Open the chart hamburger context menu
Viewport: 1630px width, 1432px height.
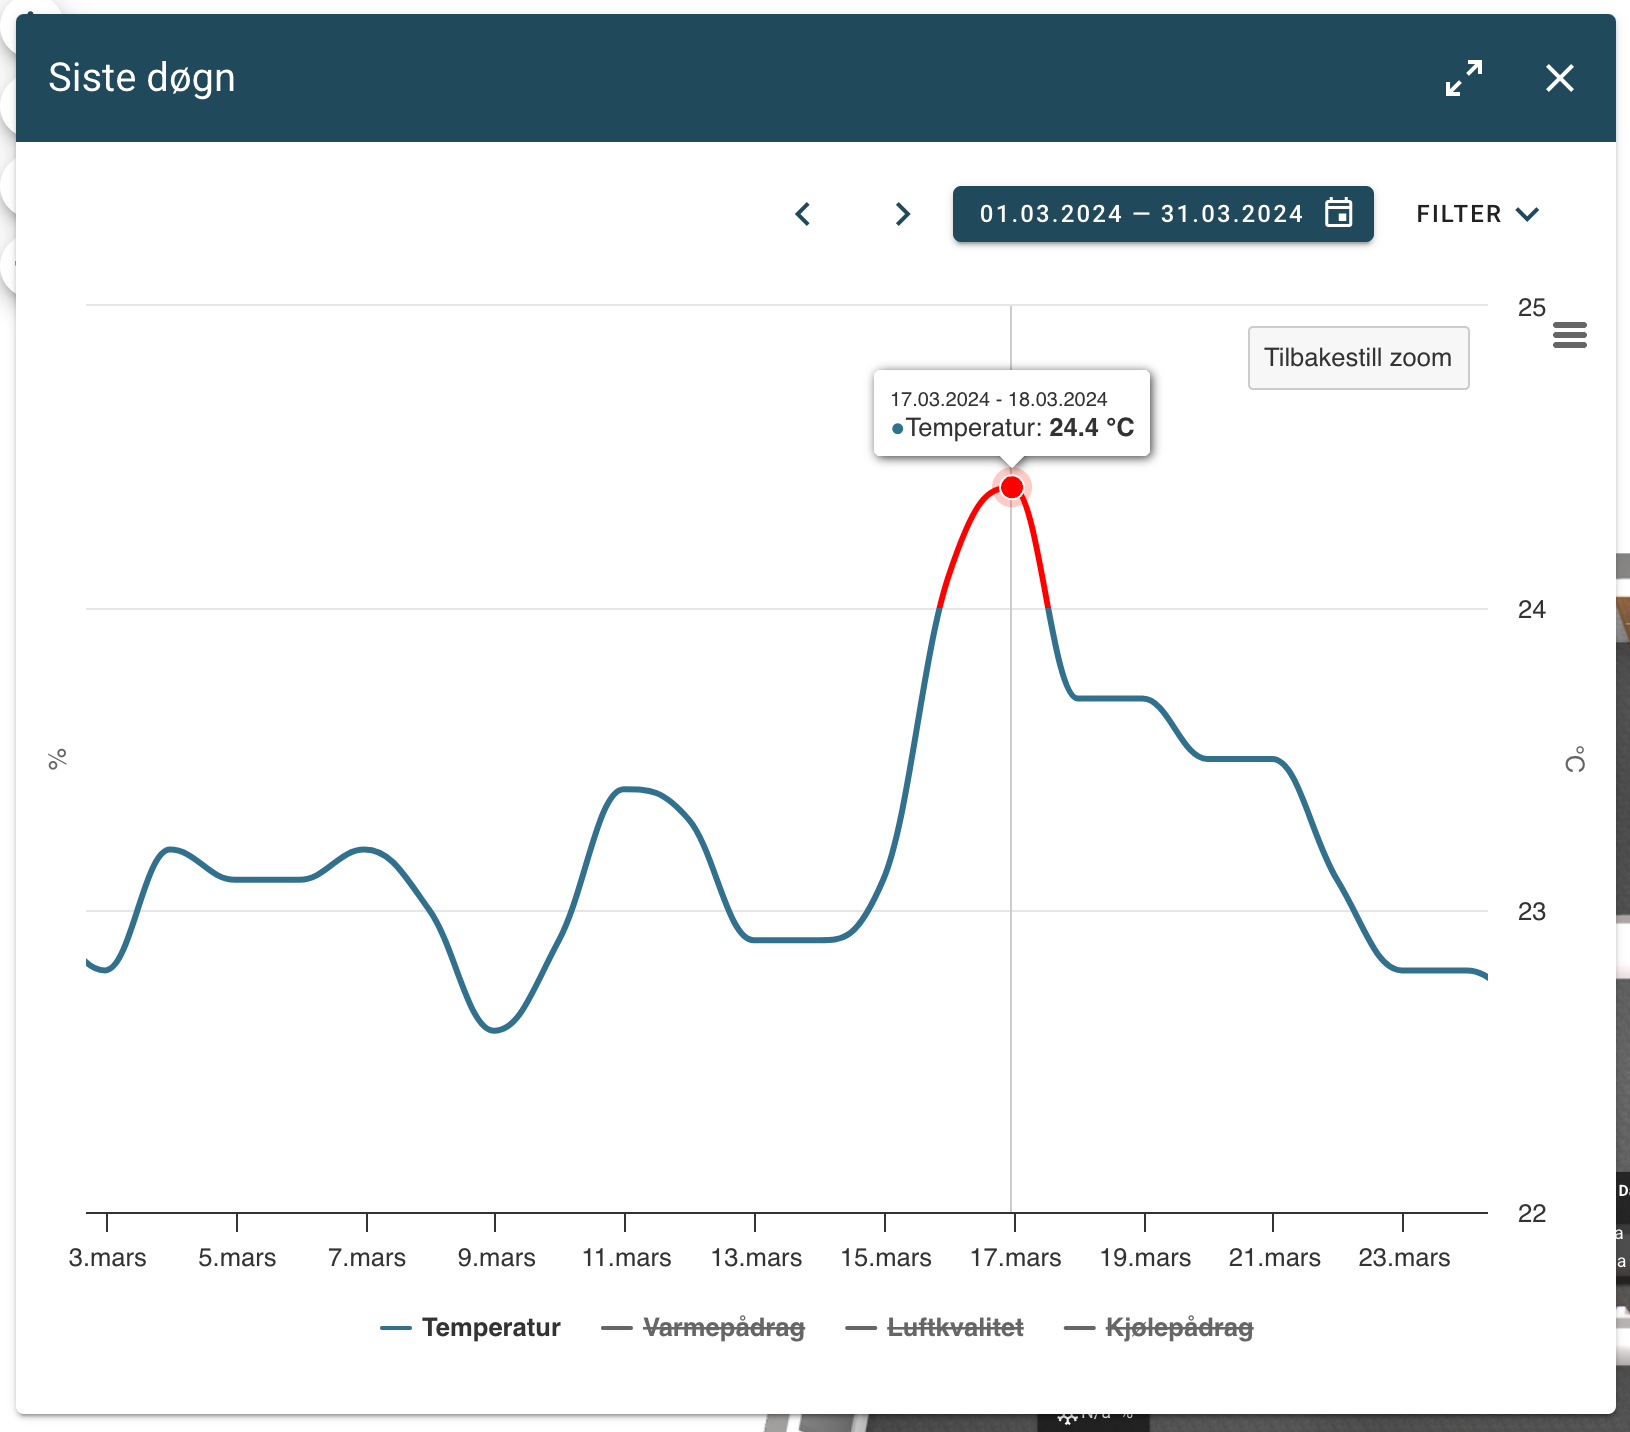pos(1570,335)
